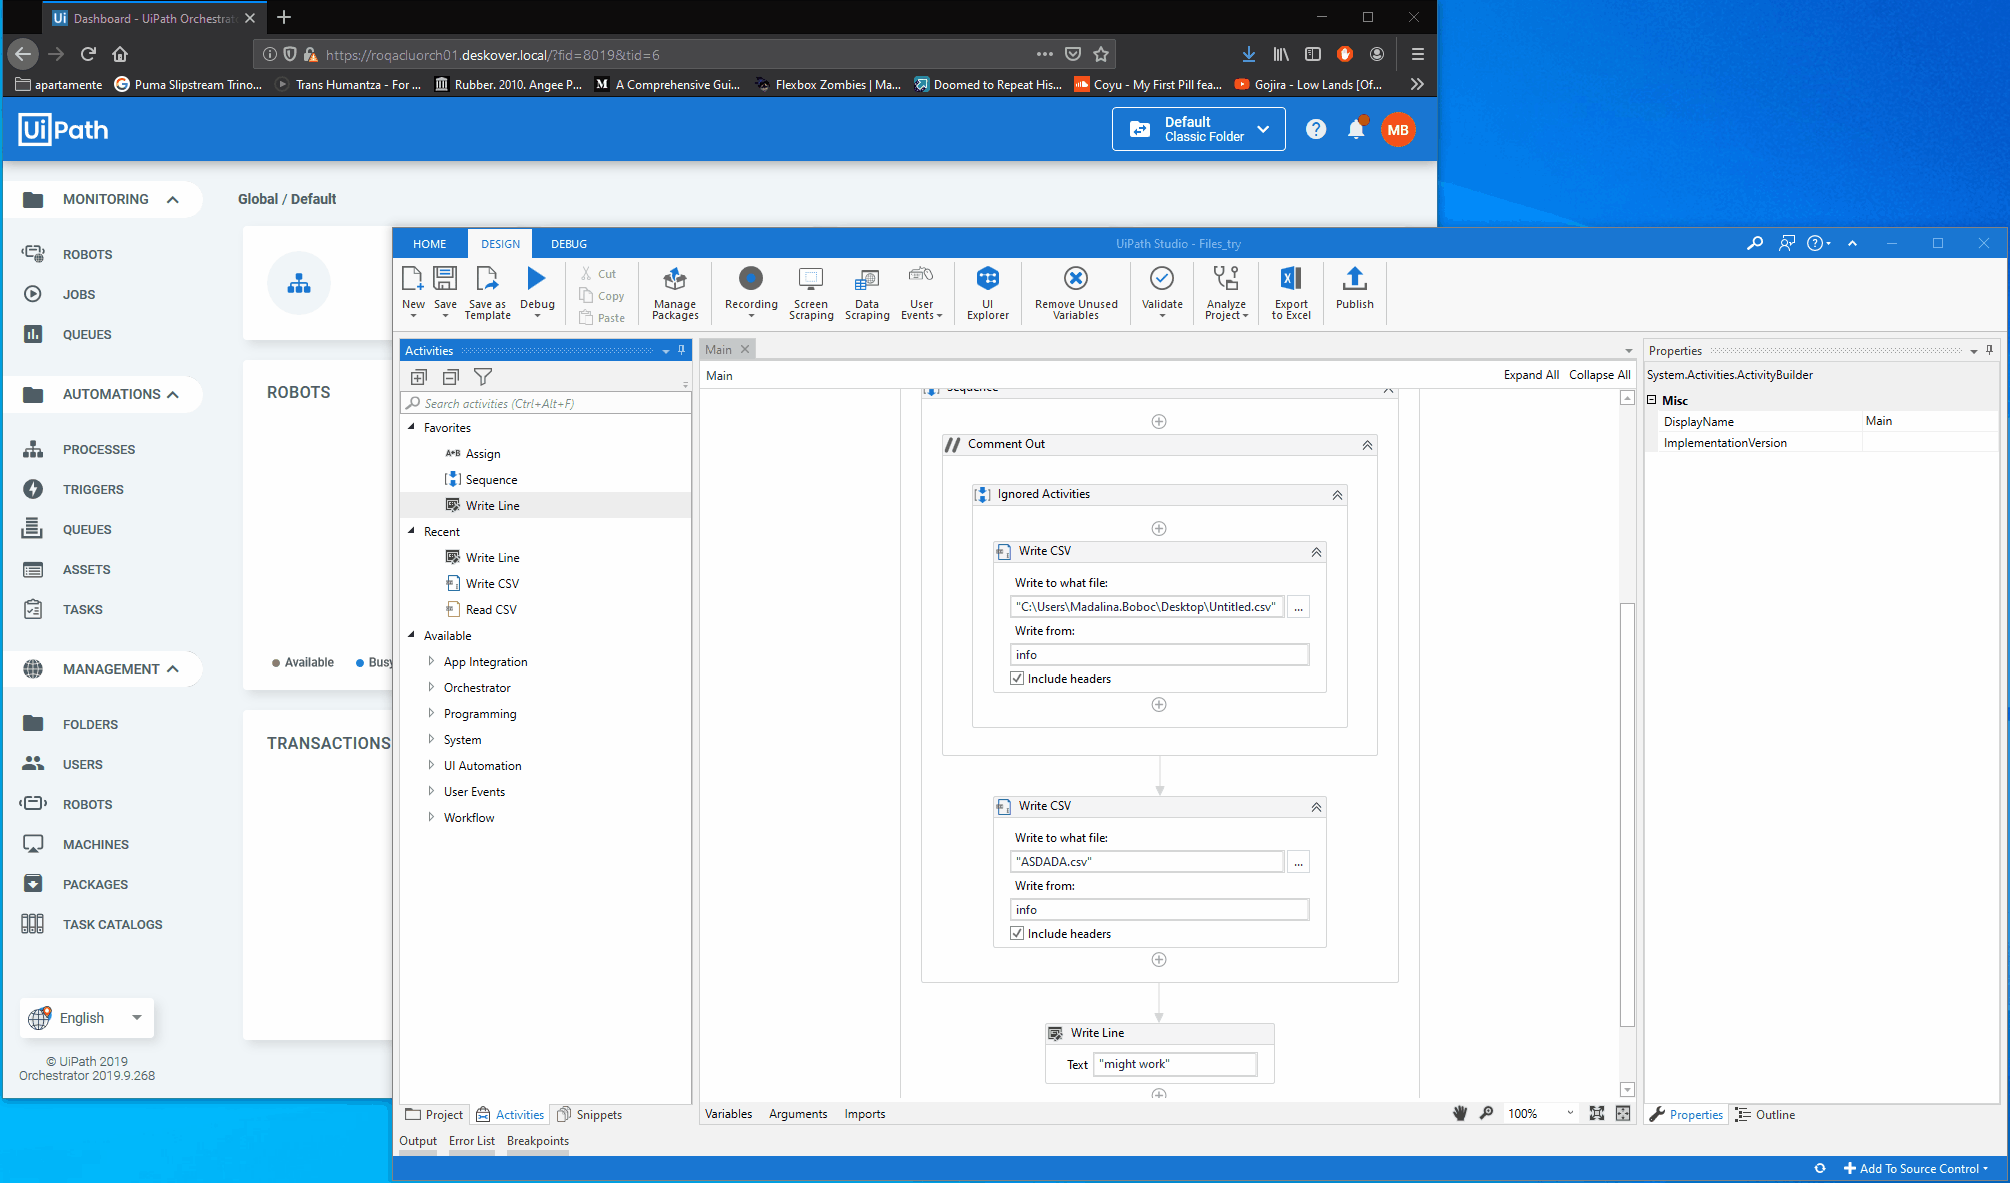Click Screen Scraping tool
This screenshot has height=1183, width=2010.
tap(810, 280)
